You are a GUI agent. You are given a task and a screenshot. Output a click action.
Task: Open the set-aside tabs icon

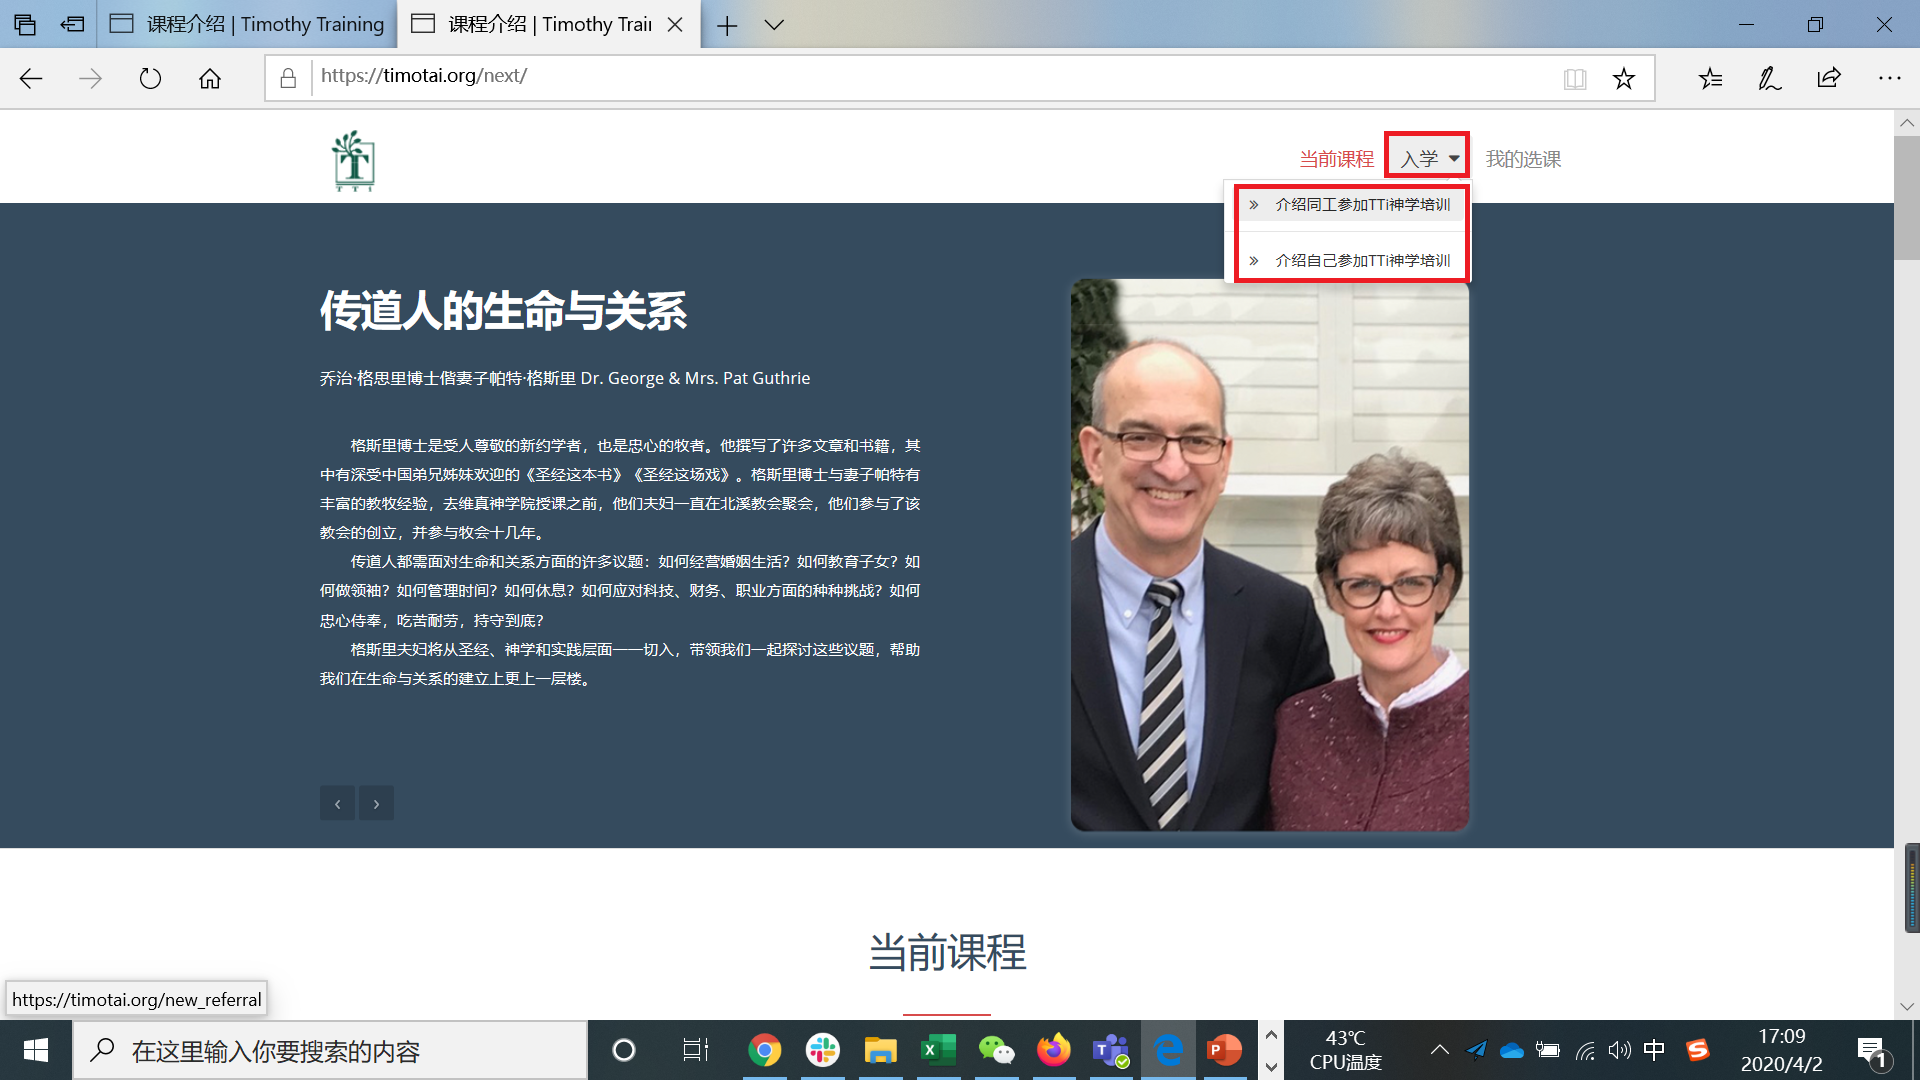coord(25,24)
